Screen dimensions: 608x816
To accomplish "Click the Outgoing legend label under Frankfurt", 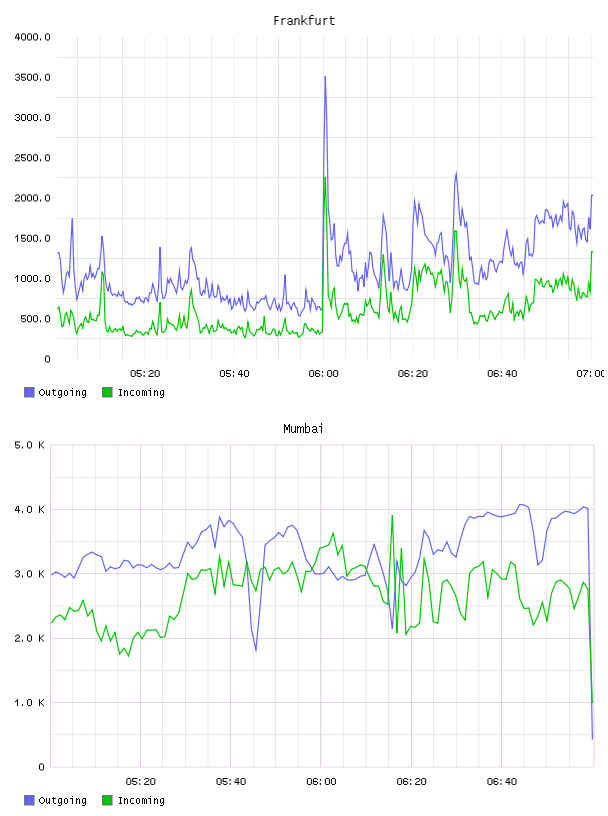I will 62,393.
